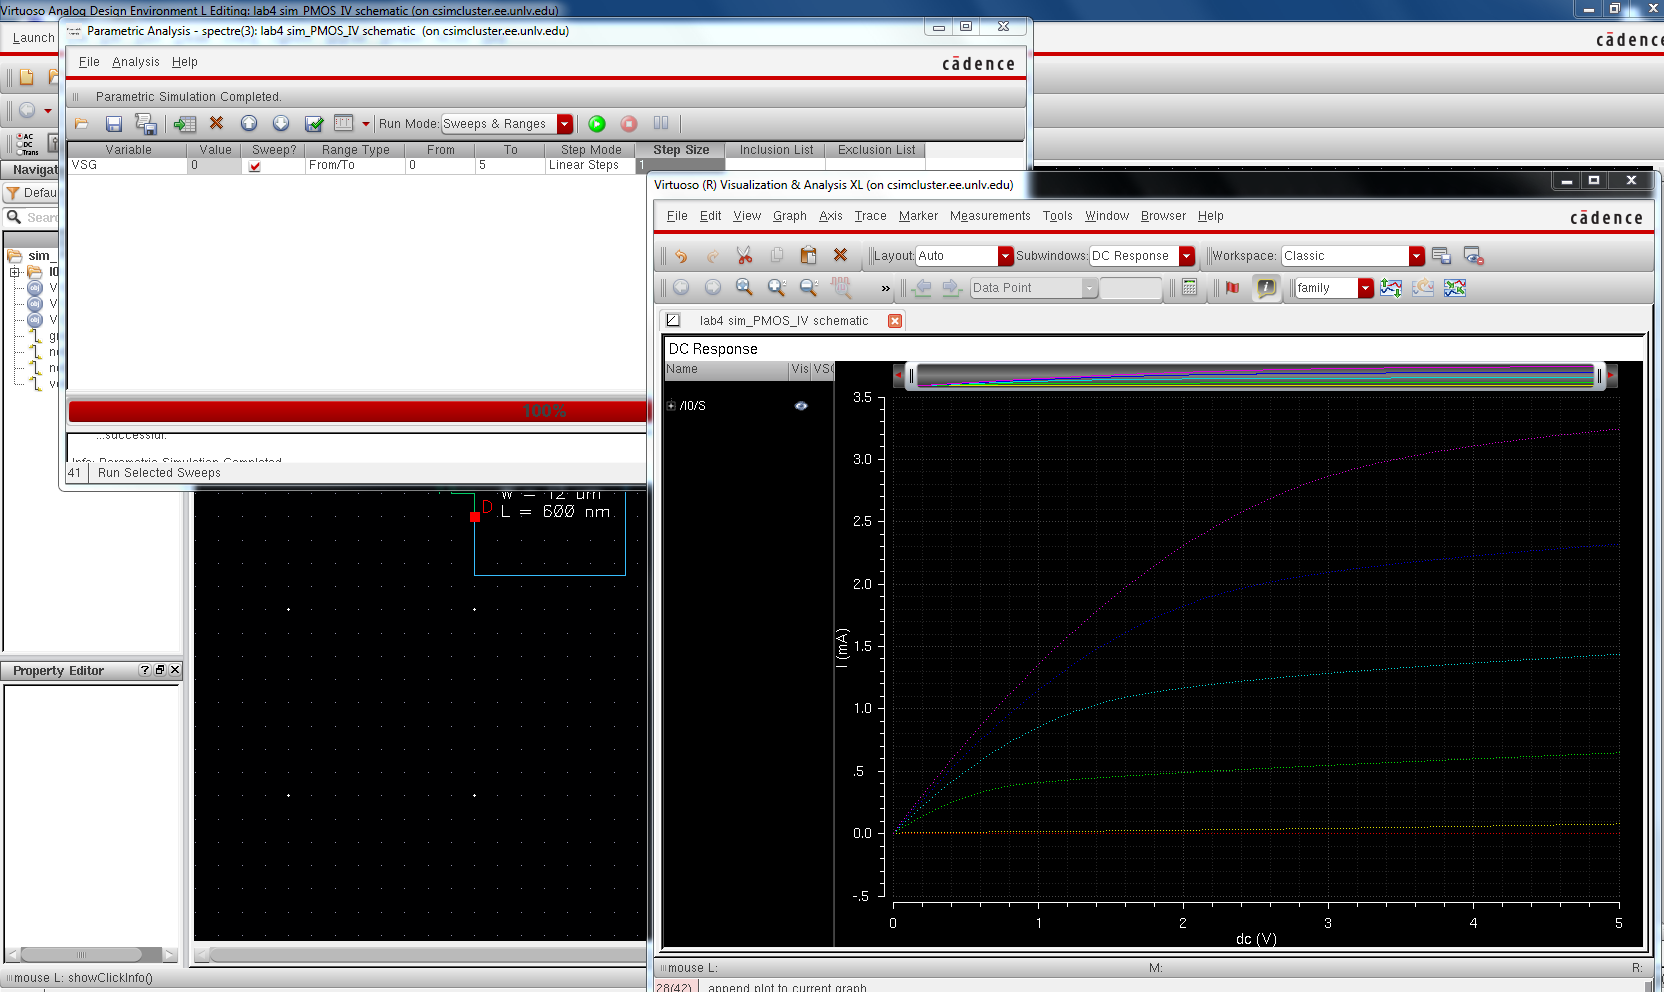Open Trace menu in Visualization window
This screenshot has width=1664, height=992.
(x=870, y=216)
